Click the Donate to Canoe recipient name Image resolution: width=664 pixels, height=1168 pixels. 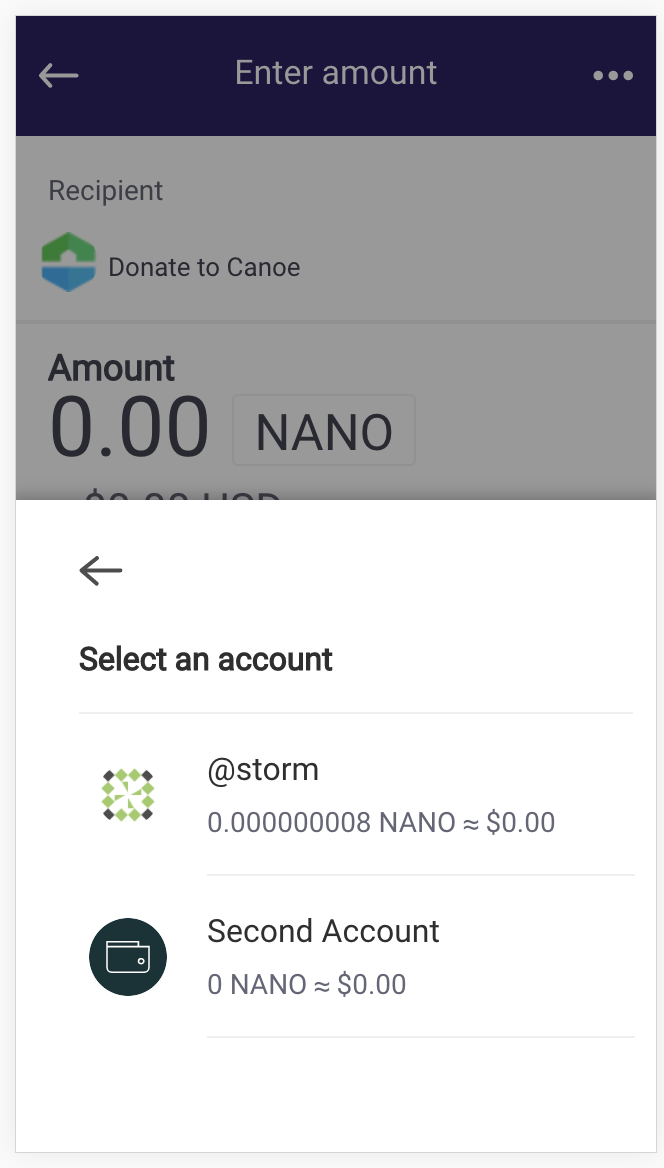204,267
